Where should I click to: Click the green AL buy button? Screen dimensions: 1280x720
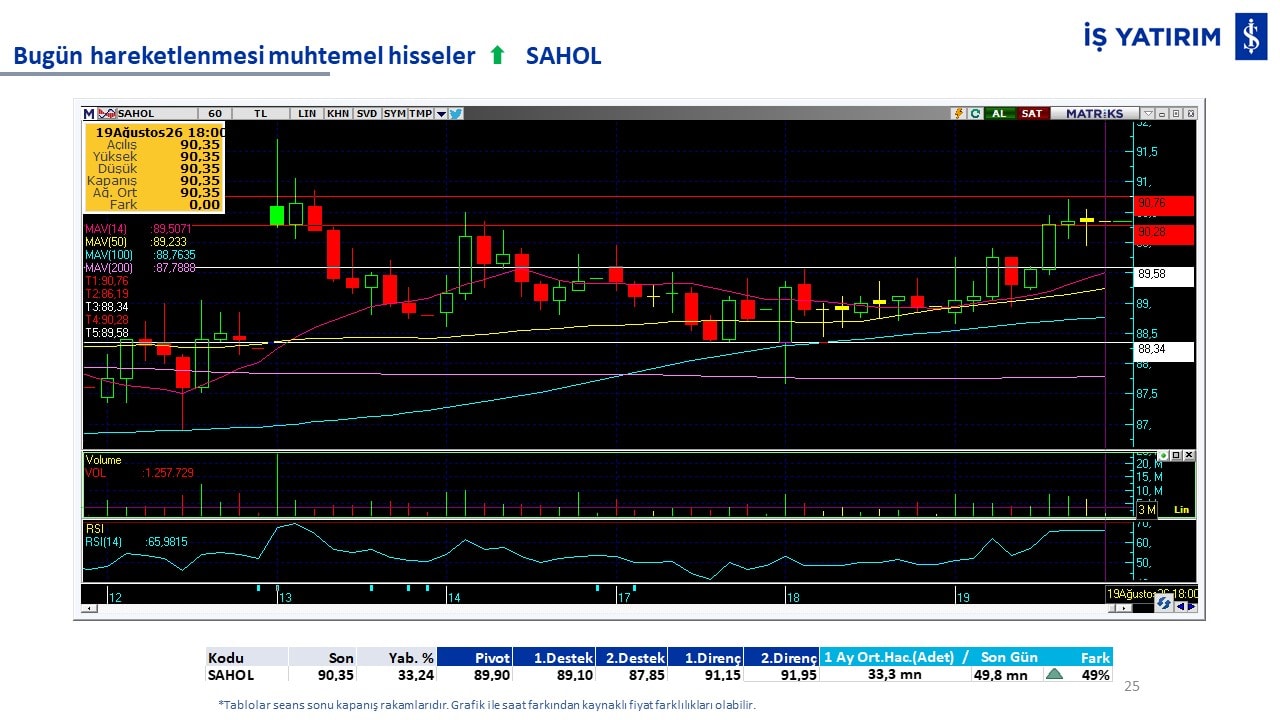pos(999,114)
